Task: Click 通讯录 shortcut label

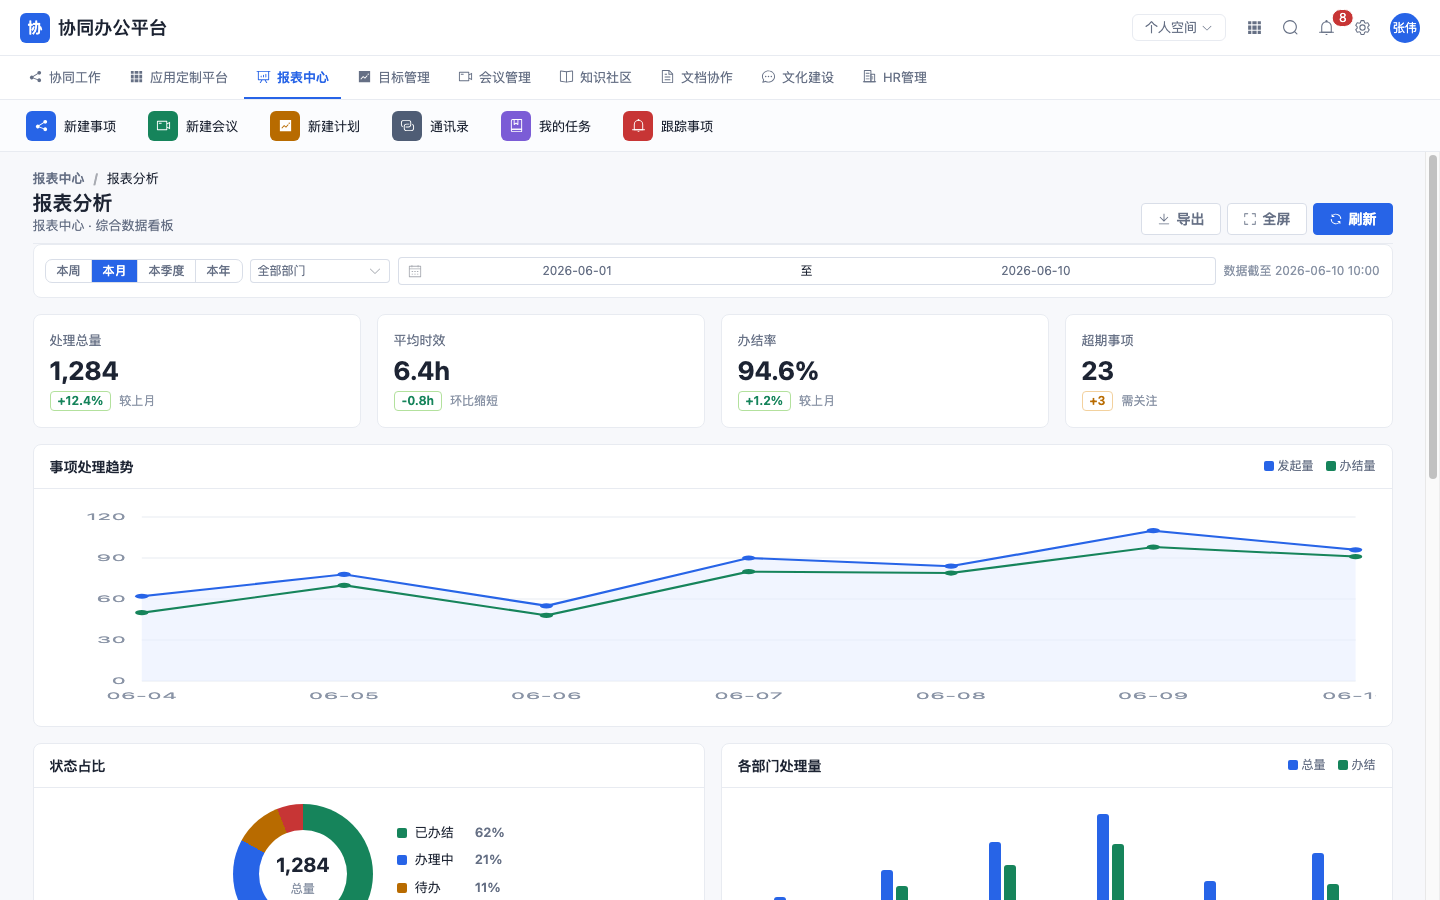Action: click(449, 126)
